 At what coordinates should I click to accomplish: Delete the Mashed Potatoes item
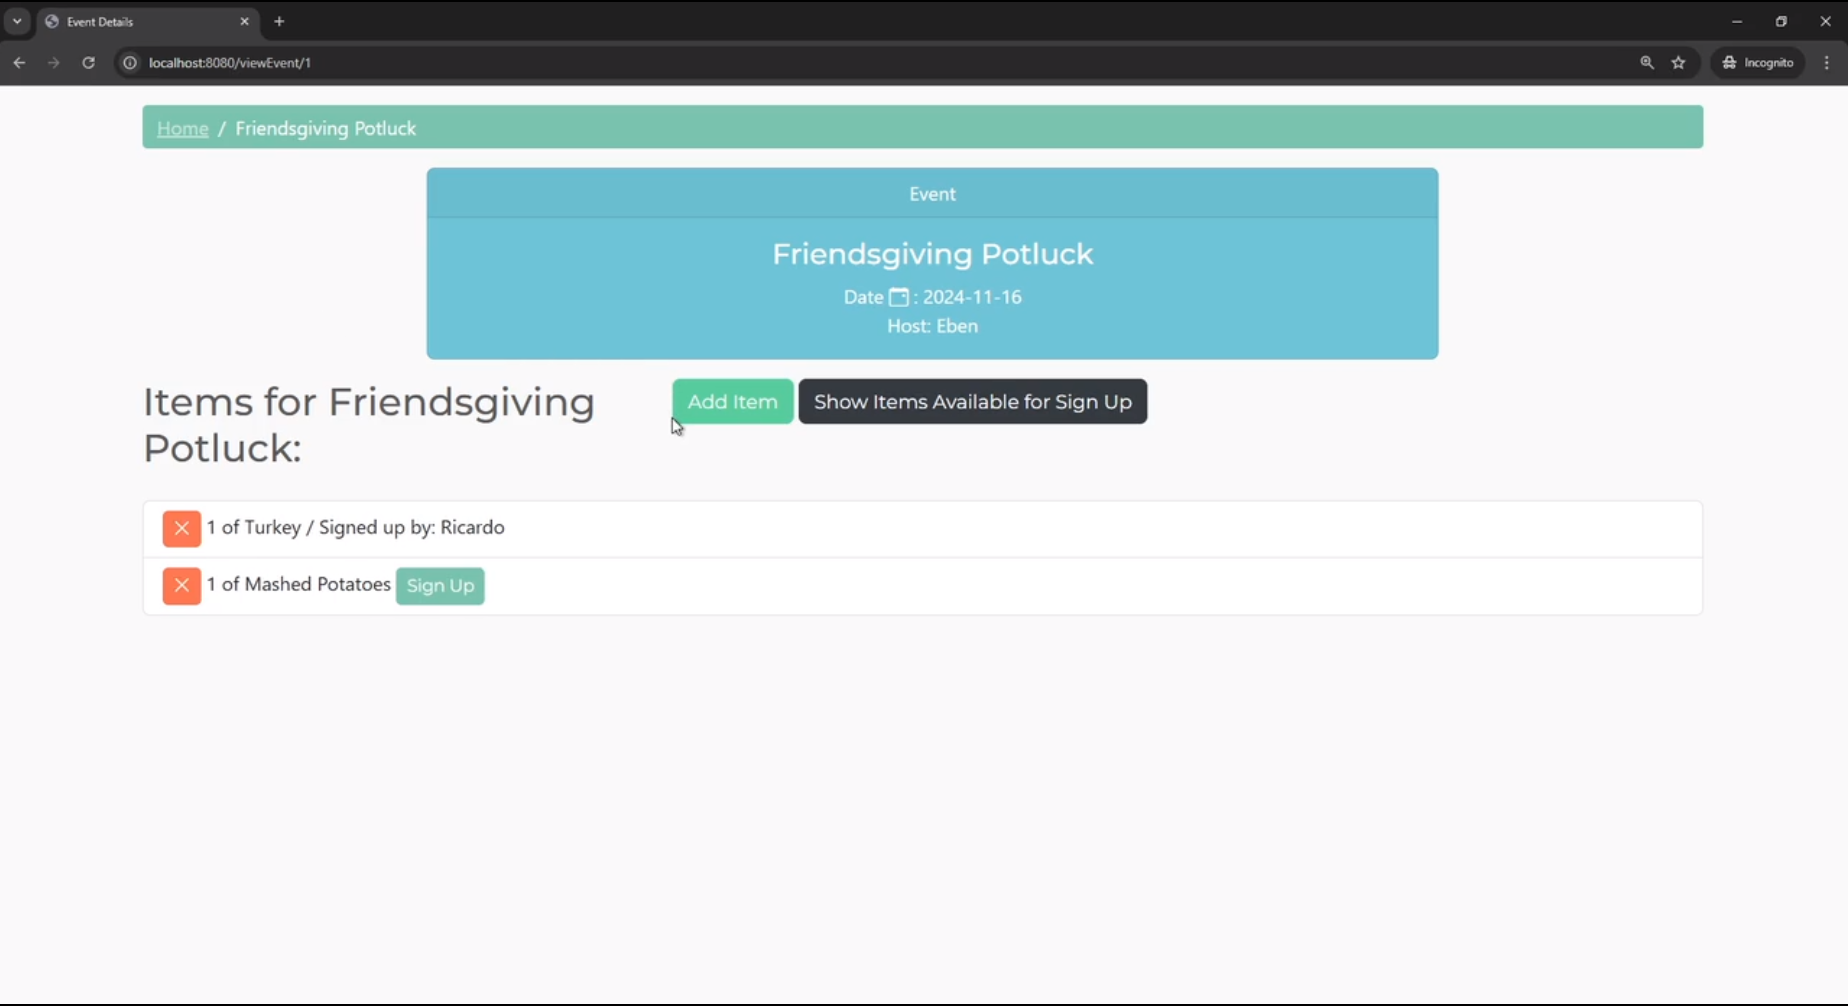181,586
